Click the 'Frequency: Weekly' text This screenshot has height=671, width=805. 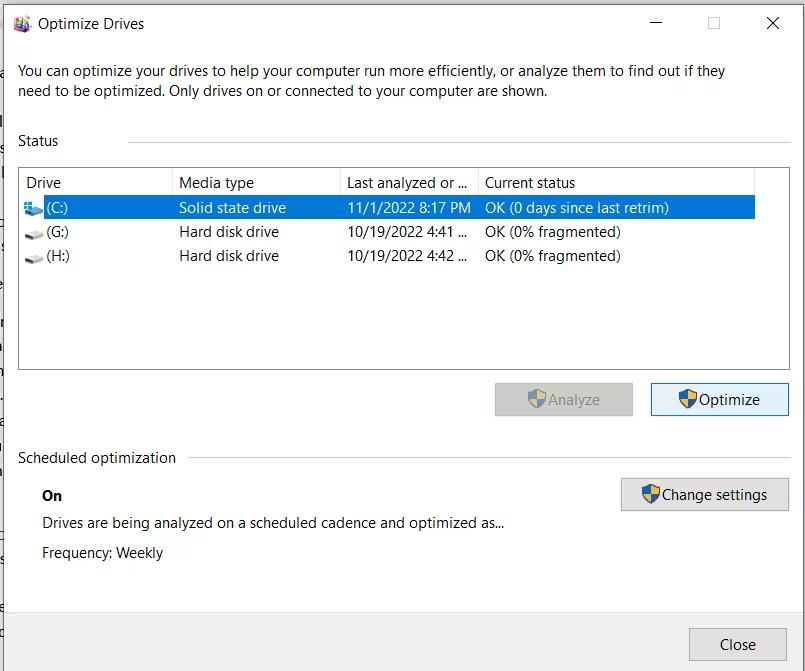pos(102,553)
